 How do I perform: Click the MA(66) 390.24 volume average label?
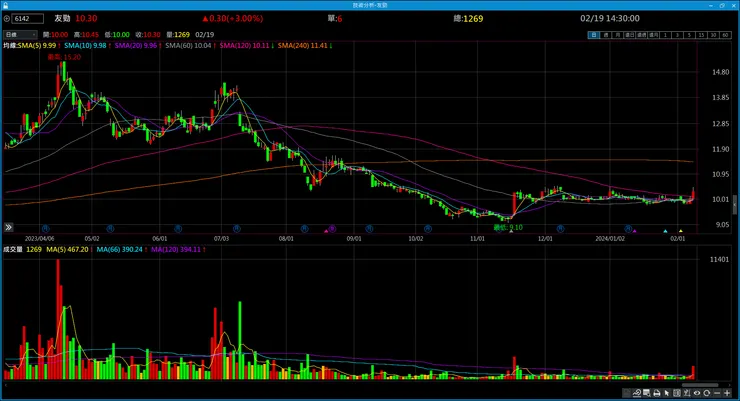(x=119, y=250)
